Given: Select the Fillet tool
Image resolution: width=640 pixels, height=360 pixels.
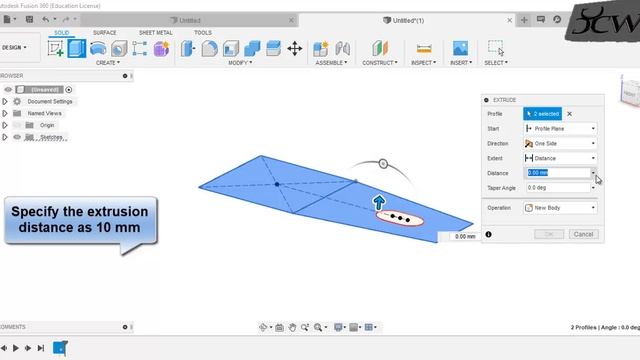Looking at the screenshot, I should tap(209, 49).
